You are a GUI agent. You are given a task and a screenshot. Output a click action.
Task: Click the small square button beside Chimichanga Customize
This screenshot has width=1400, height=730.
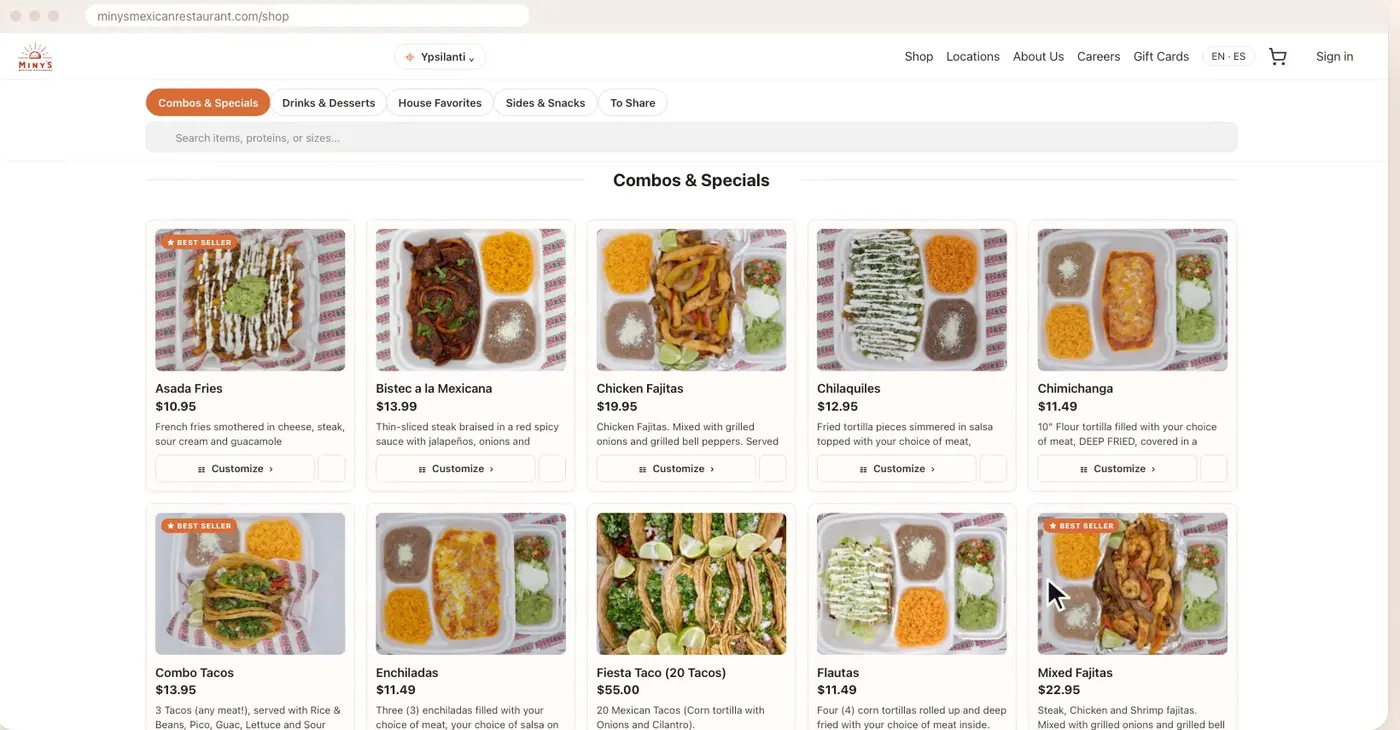tap(1214, 469)
